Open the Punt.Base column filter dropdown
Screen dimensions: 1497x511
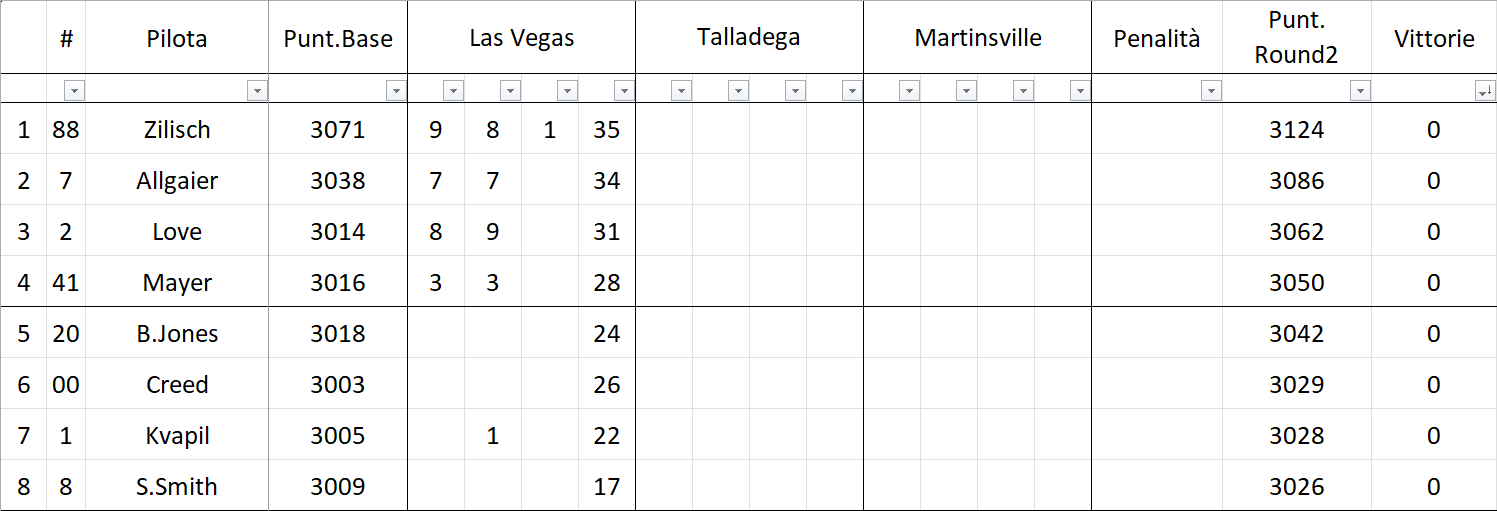[396, 91]
